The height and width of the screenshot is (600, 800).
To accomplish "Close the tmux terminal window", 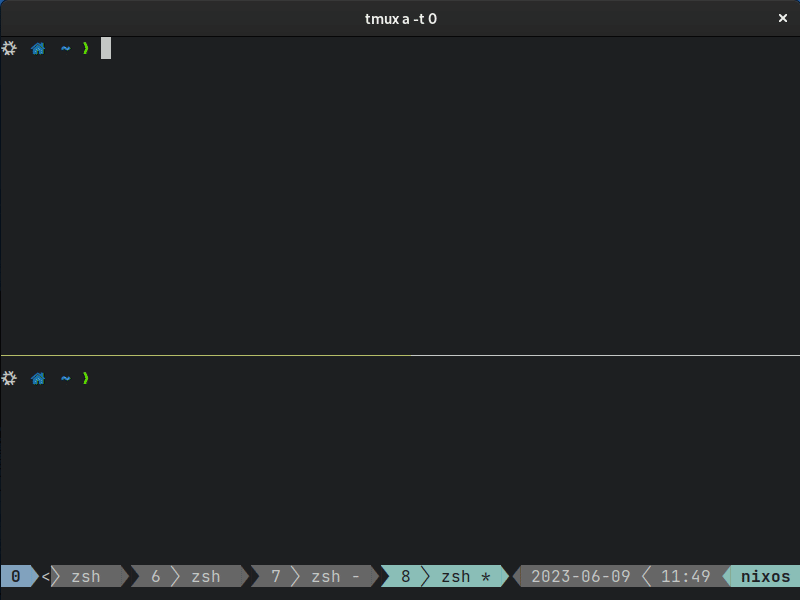I will point(783,18).
